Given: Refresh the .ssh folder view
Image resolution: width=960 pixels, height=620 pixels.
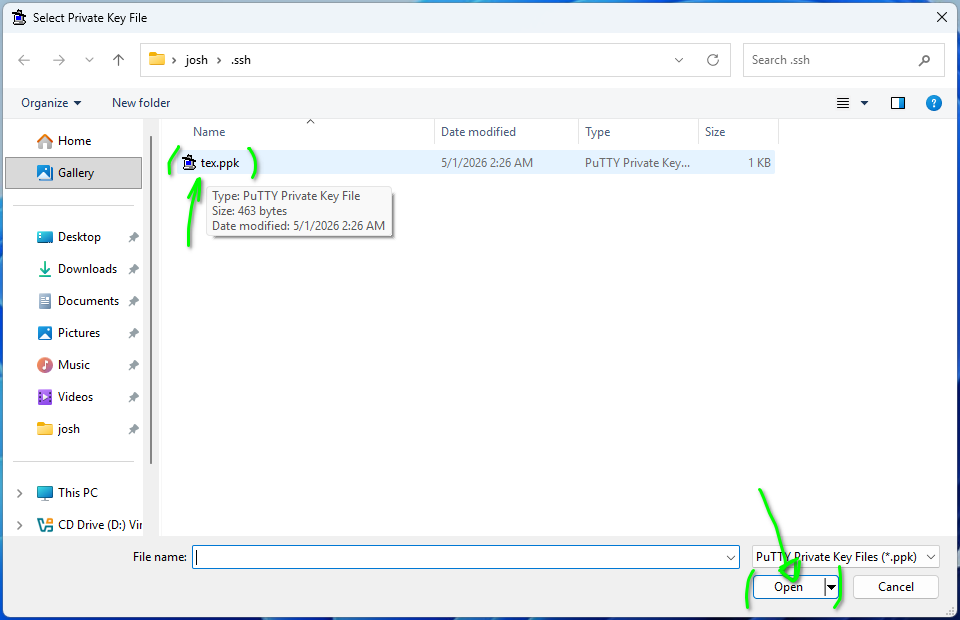Looking at the screenshot, I should tap(713, 60).
